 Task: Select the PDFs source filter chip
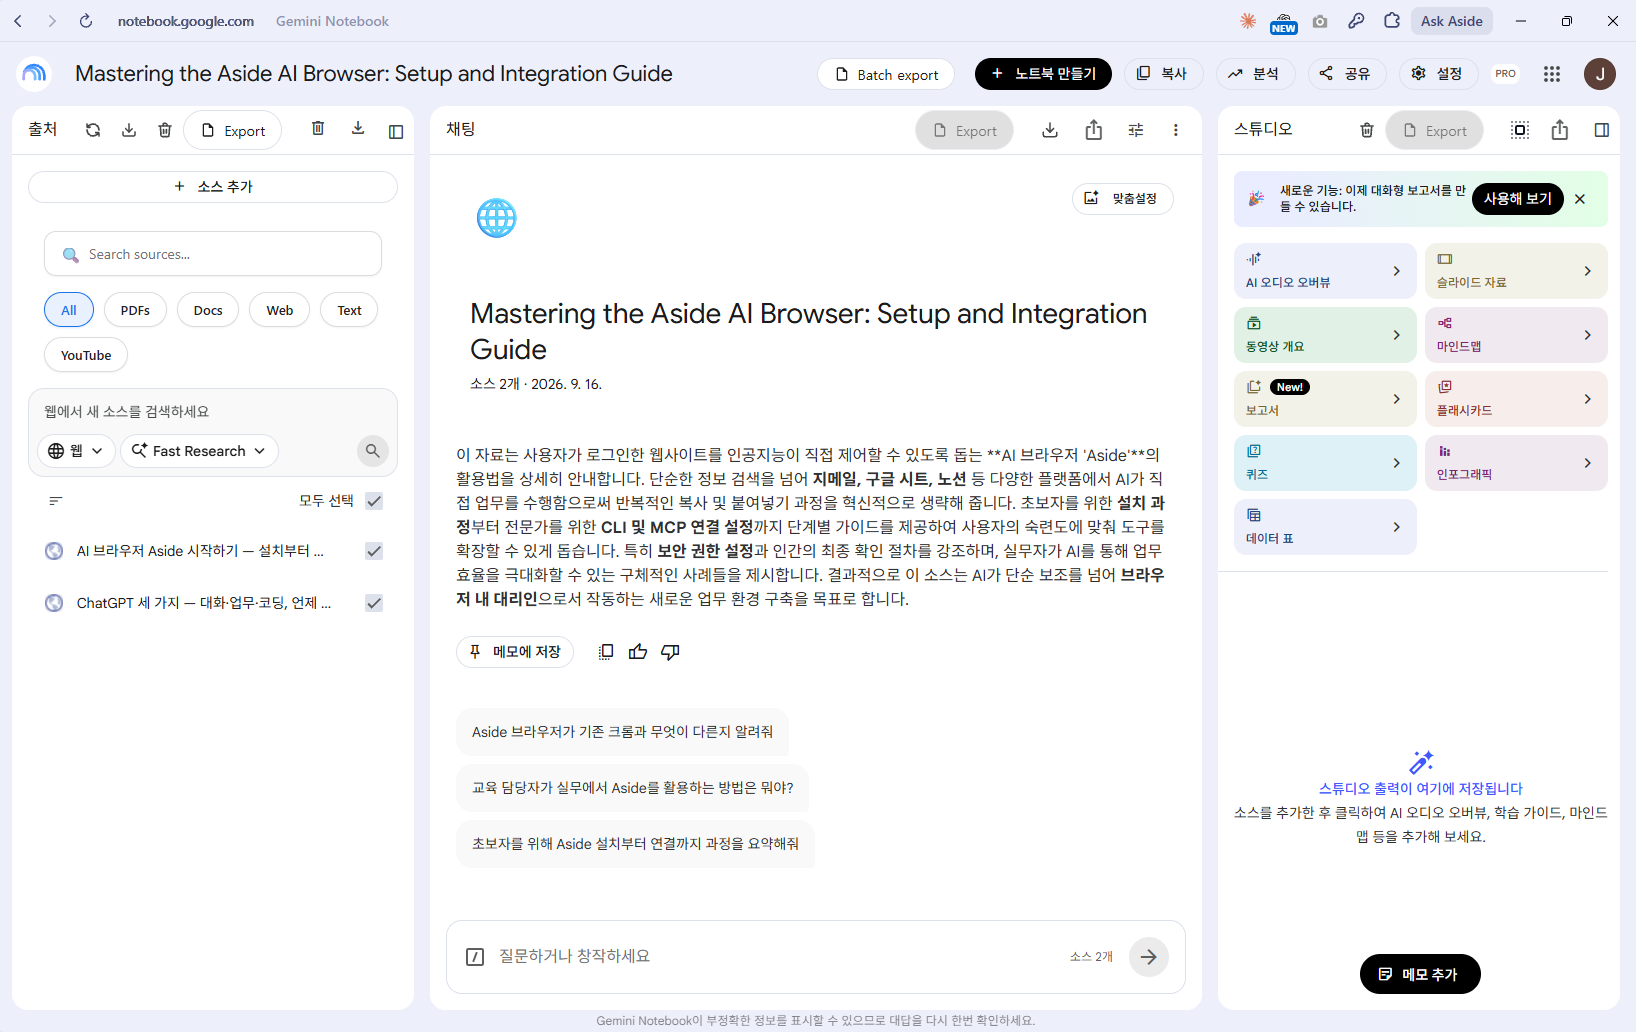coord(135,310)
